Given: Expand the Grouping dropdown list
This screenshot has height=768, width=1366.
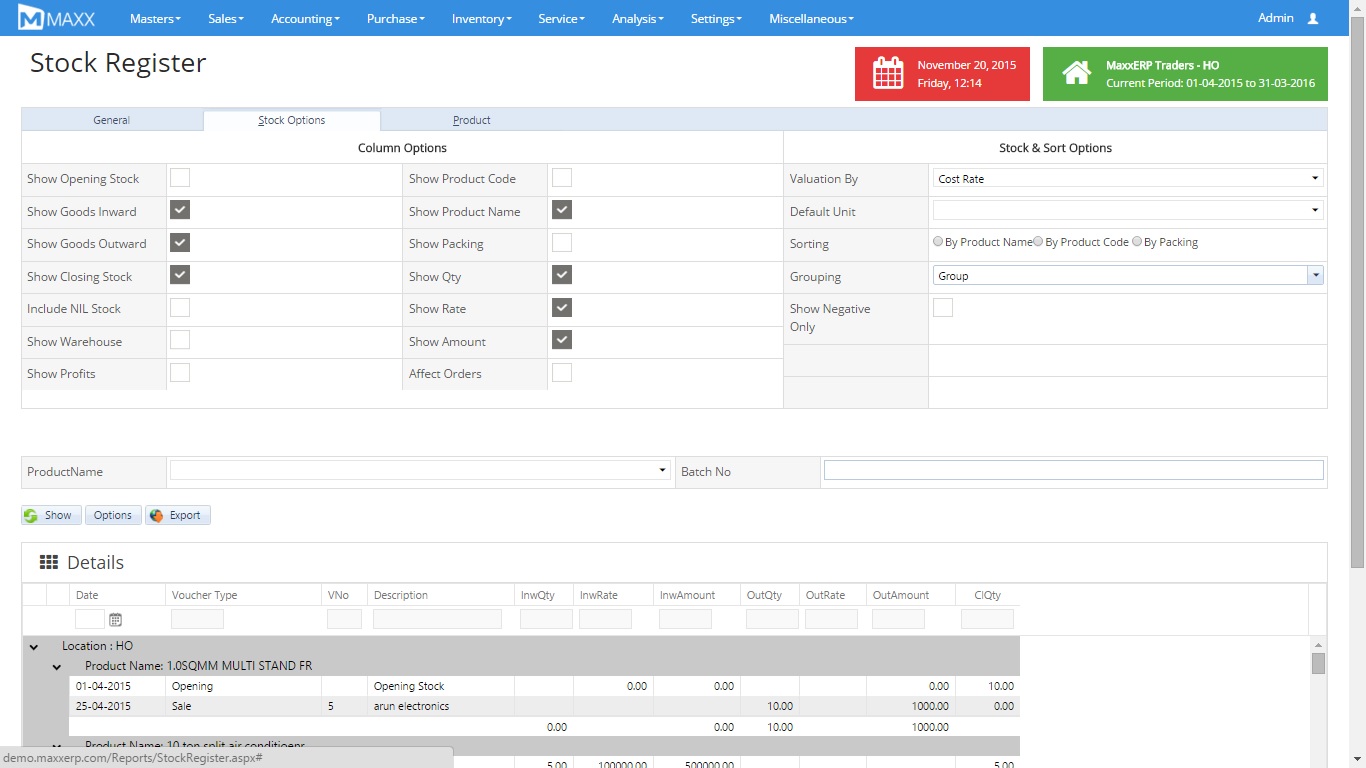Looking at the screenshot, I should (x=1315, y=276).
